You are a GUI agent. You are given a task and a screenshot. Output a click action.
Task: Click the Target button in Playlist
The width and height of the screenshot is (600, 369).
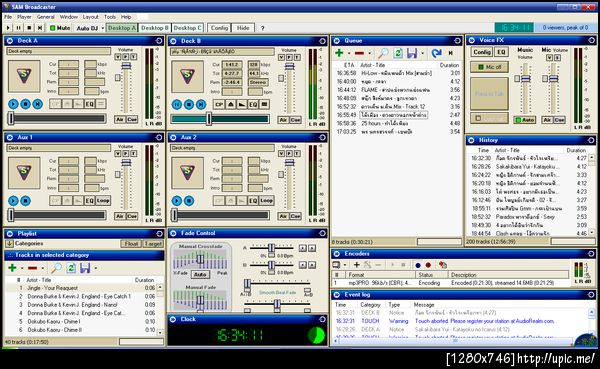(153, 244)
